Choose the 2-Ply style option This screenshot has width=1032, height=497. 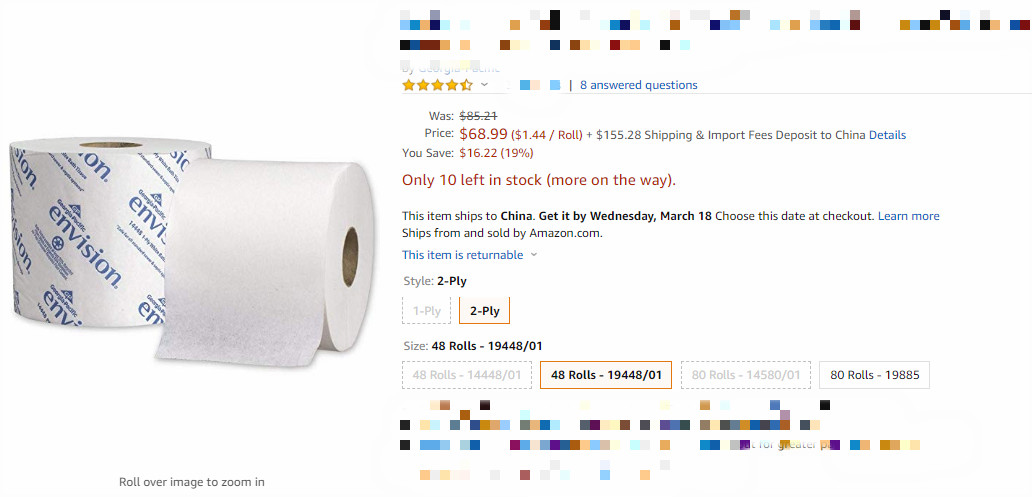point(484,311)
